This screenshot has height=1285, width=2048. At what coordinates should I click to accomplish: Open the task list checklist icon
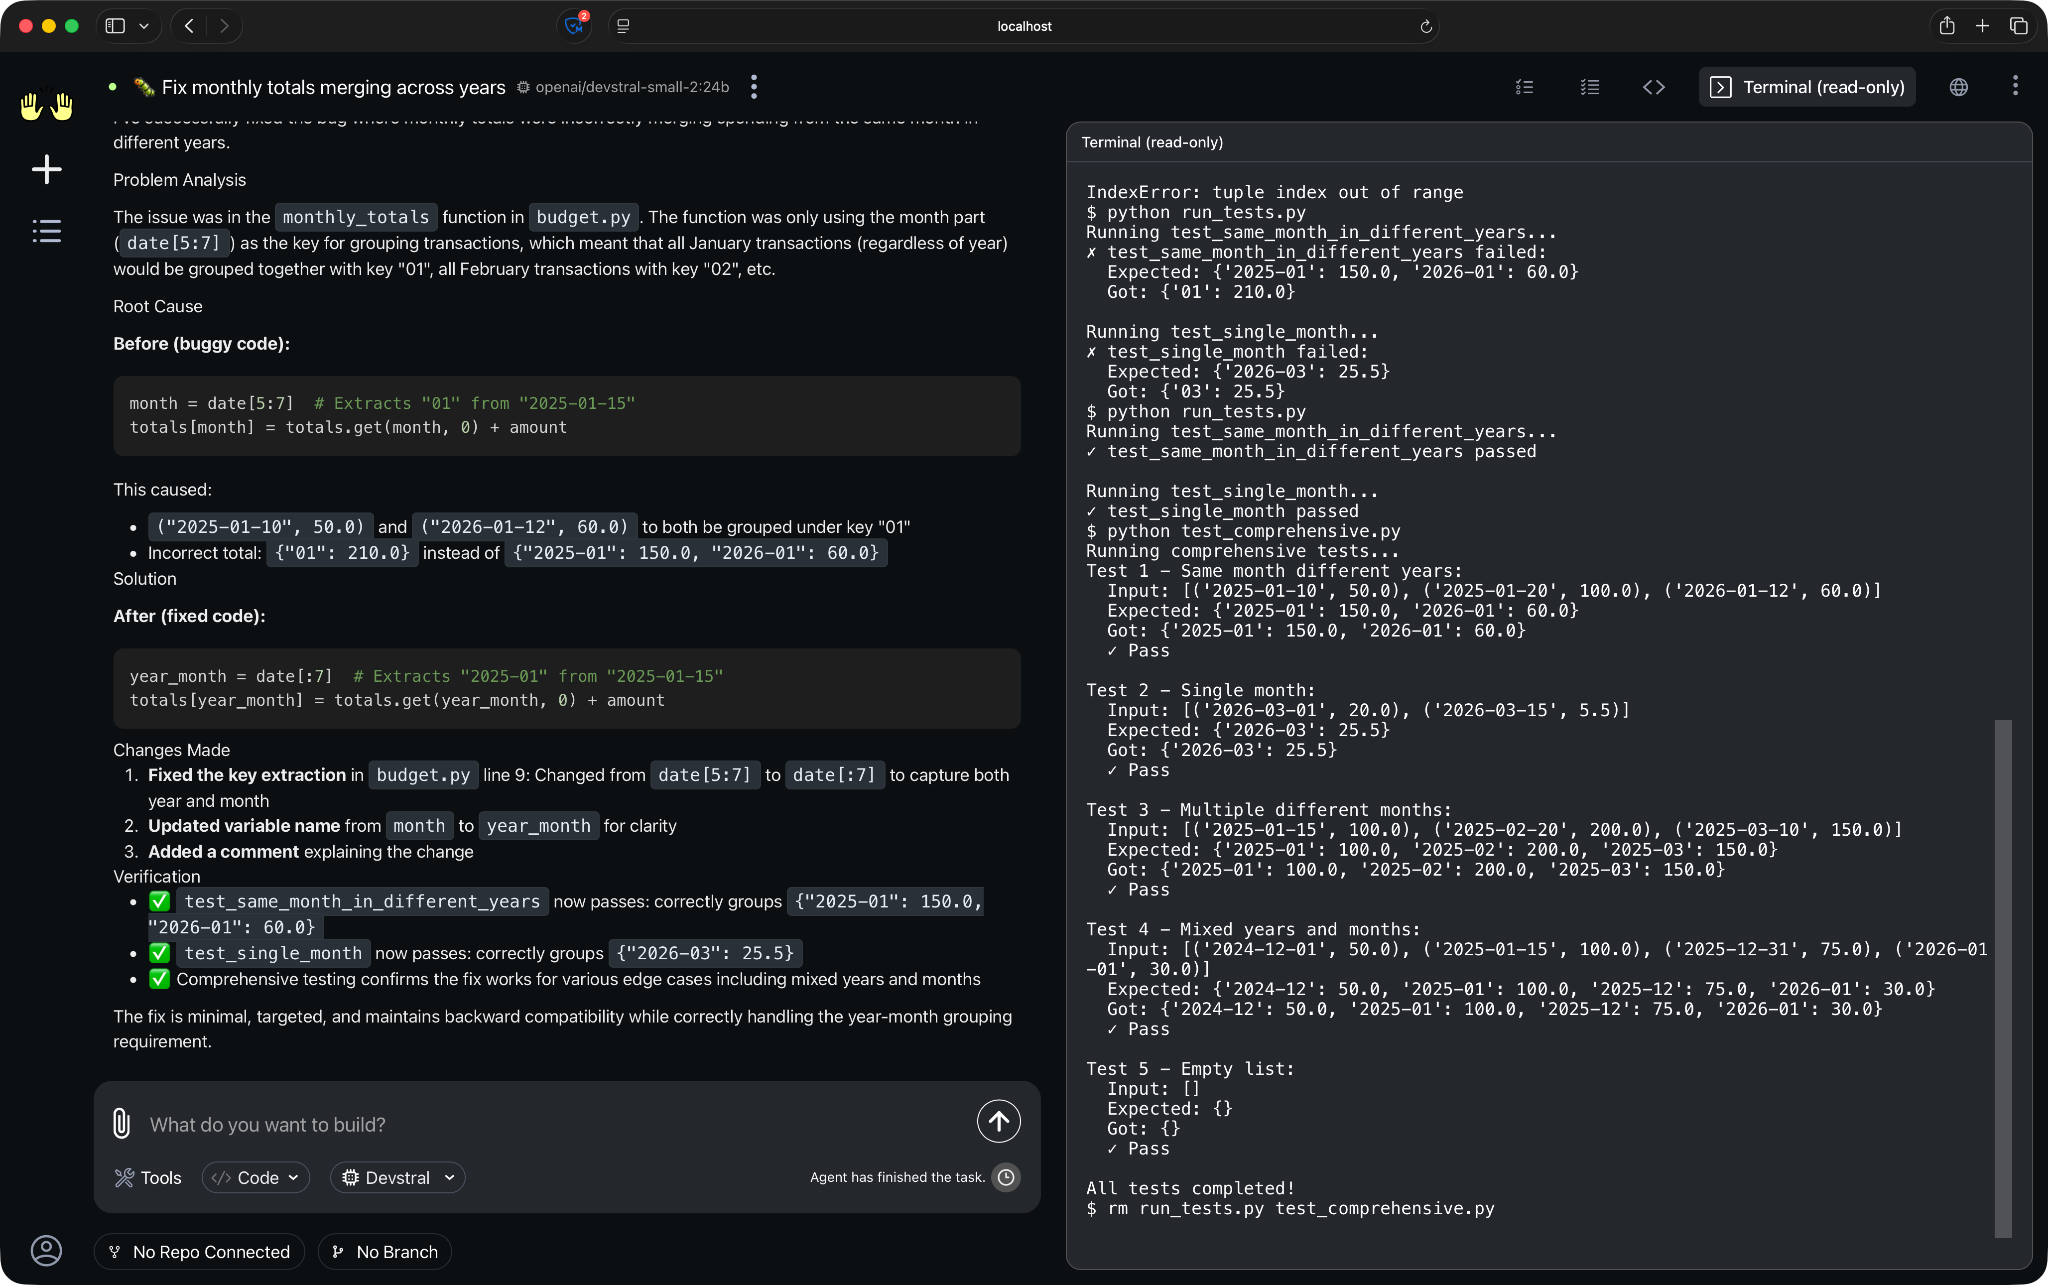coord(1524,87)
